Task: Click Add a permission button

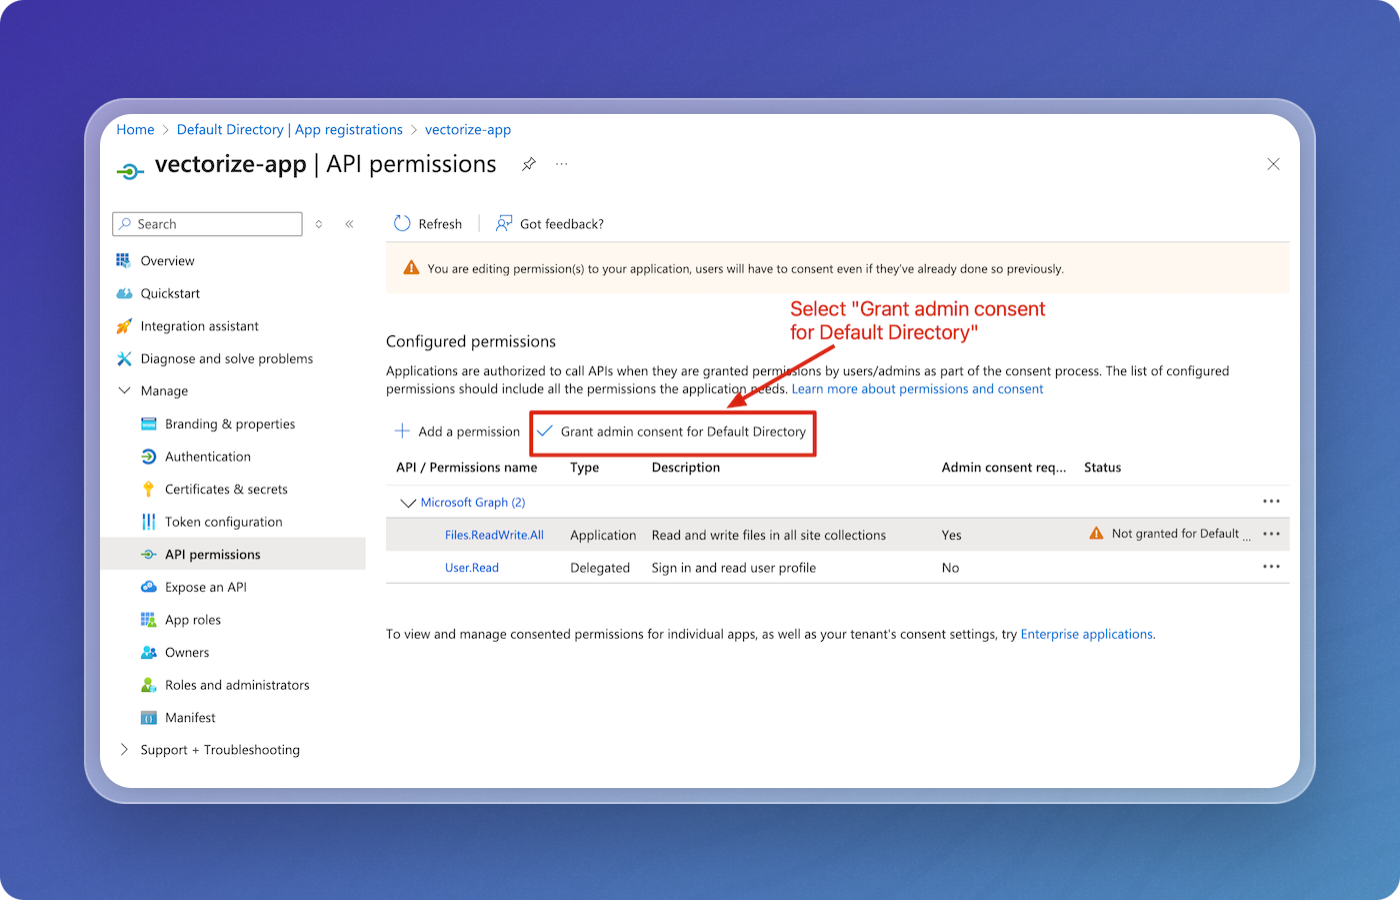Action: click(x=458, y=431)
